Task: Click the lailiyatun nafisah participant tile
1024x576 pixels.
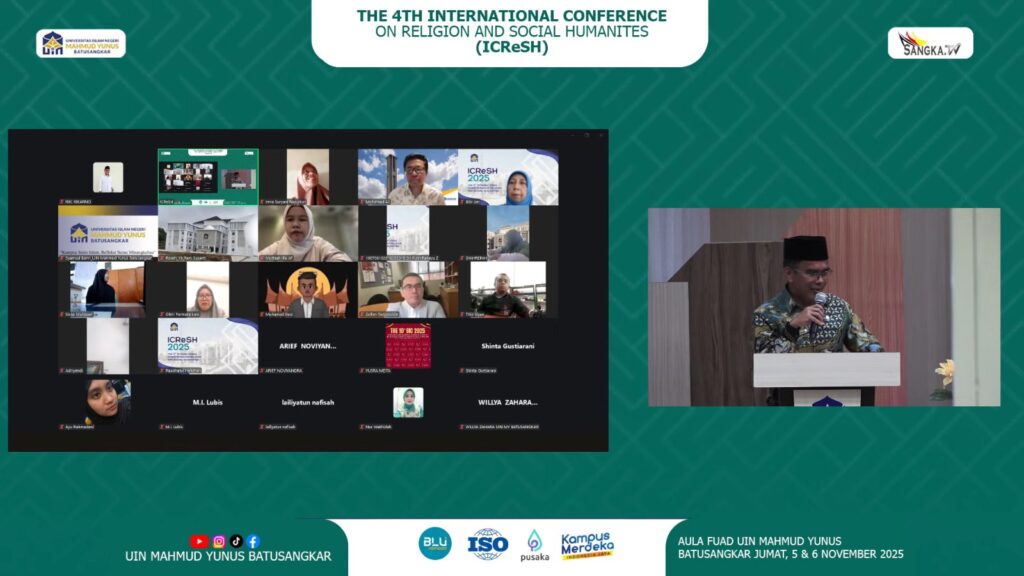Action: tap(308, 402)
